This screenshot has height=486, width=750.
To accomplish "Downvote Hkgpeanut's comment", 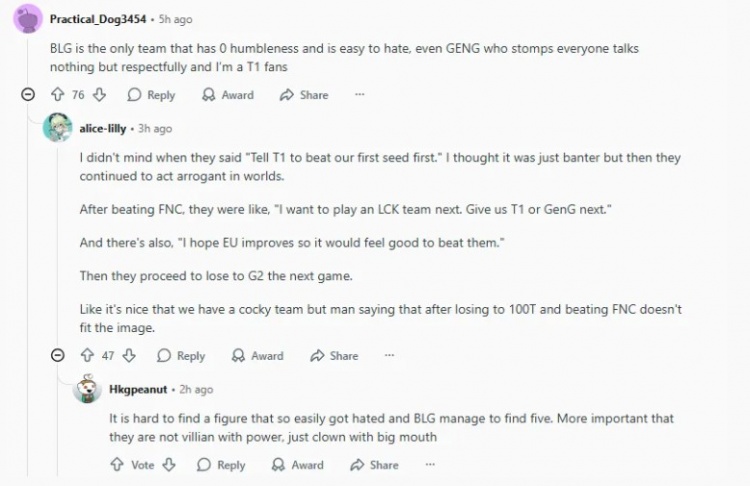I will click(x=169, y=465).
